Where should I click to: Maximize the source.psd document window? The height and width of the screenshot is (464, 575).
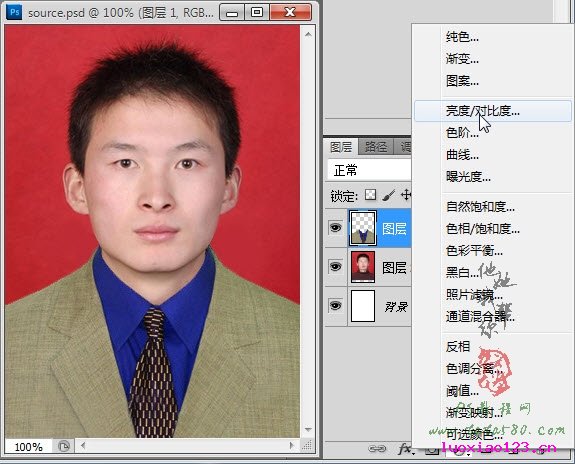(256, 12)
